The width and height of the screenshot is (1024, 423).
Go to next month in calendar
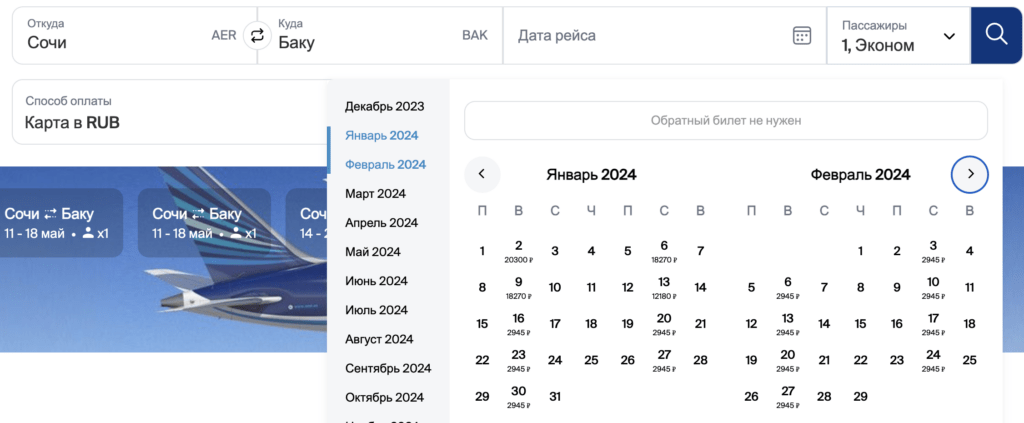pos(970,174)
